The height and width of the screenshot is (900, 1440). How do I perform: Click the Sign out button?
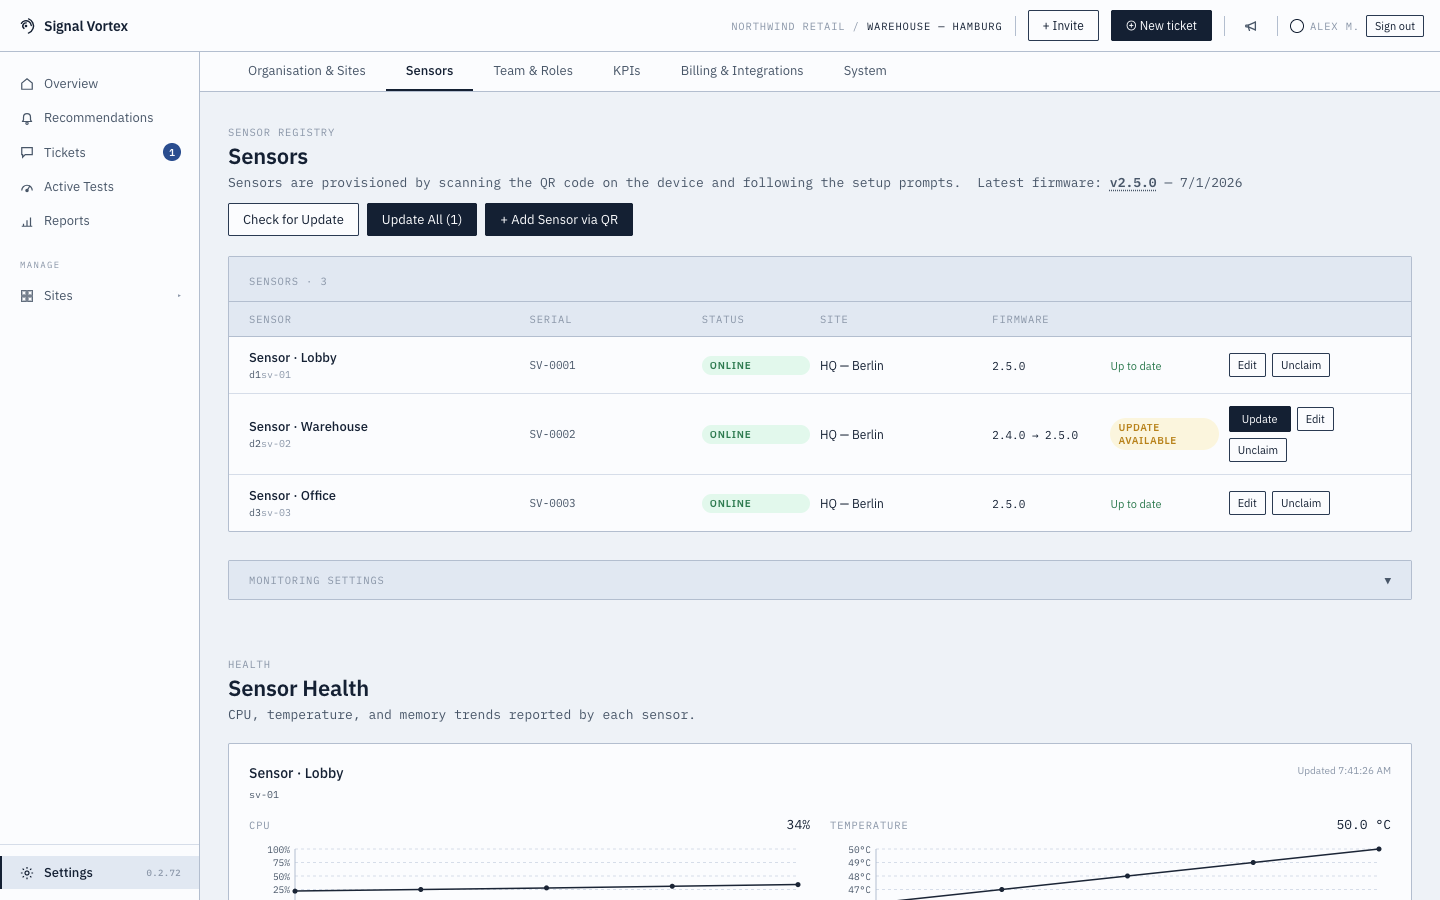[x=1395, y=26]
